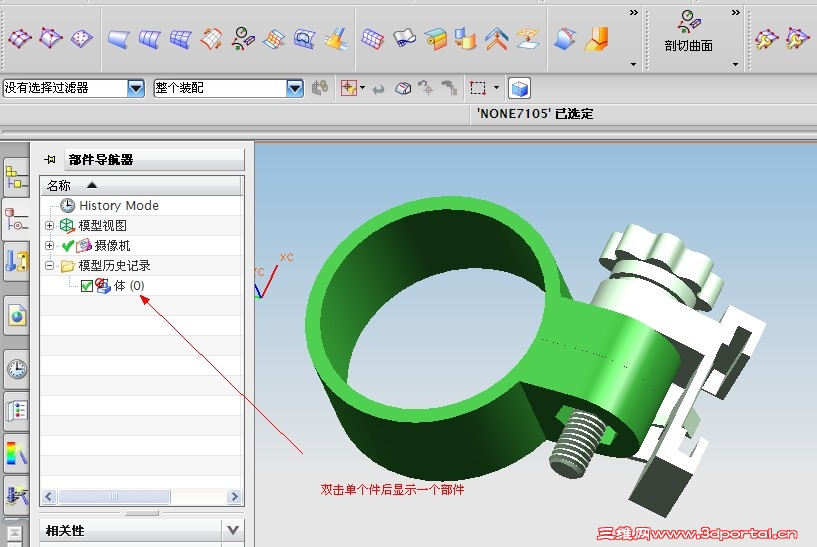Click the navigator horizontal scrollbar thumb

115,496
